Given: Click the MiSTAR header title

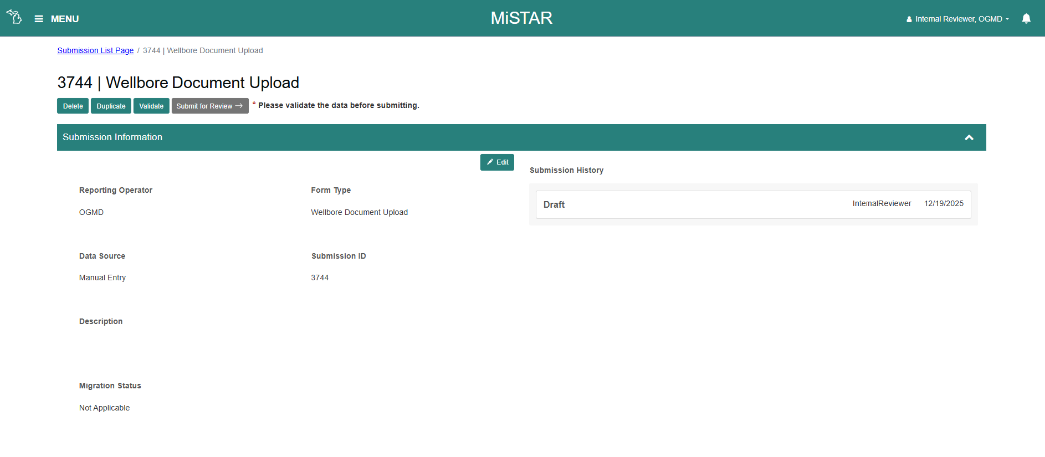Looking at the screenshot, I should pos(522,18).
